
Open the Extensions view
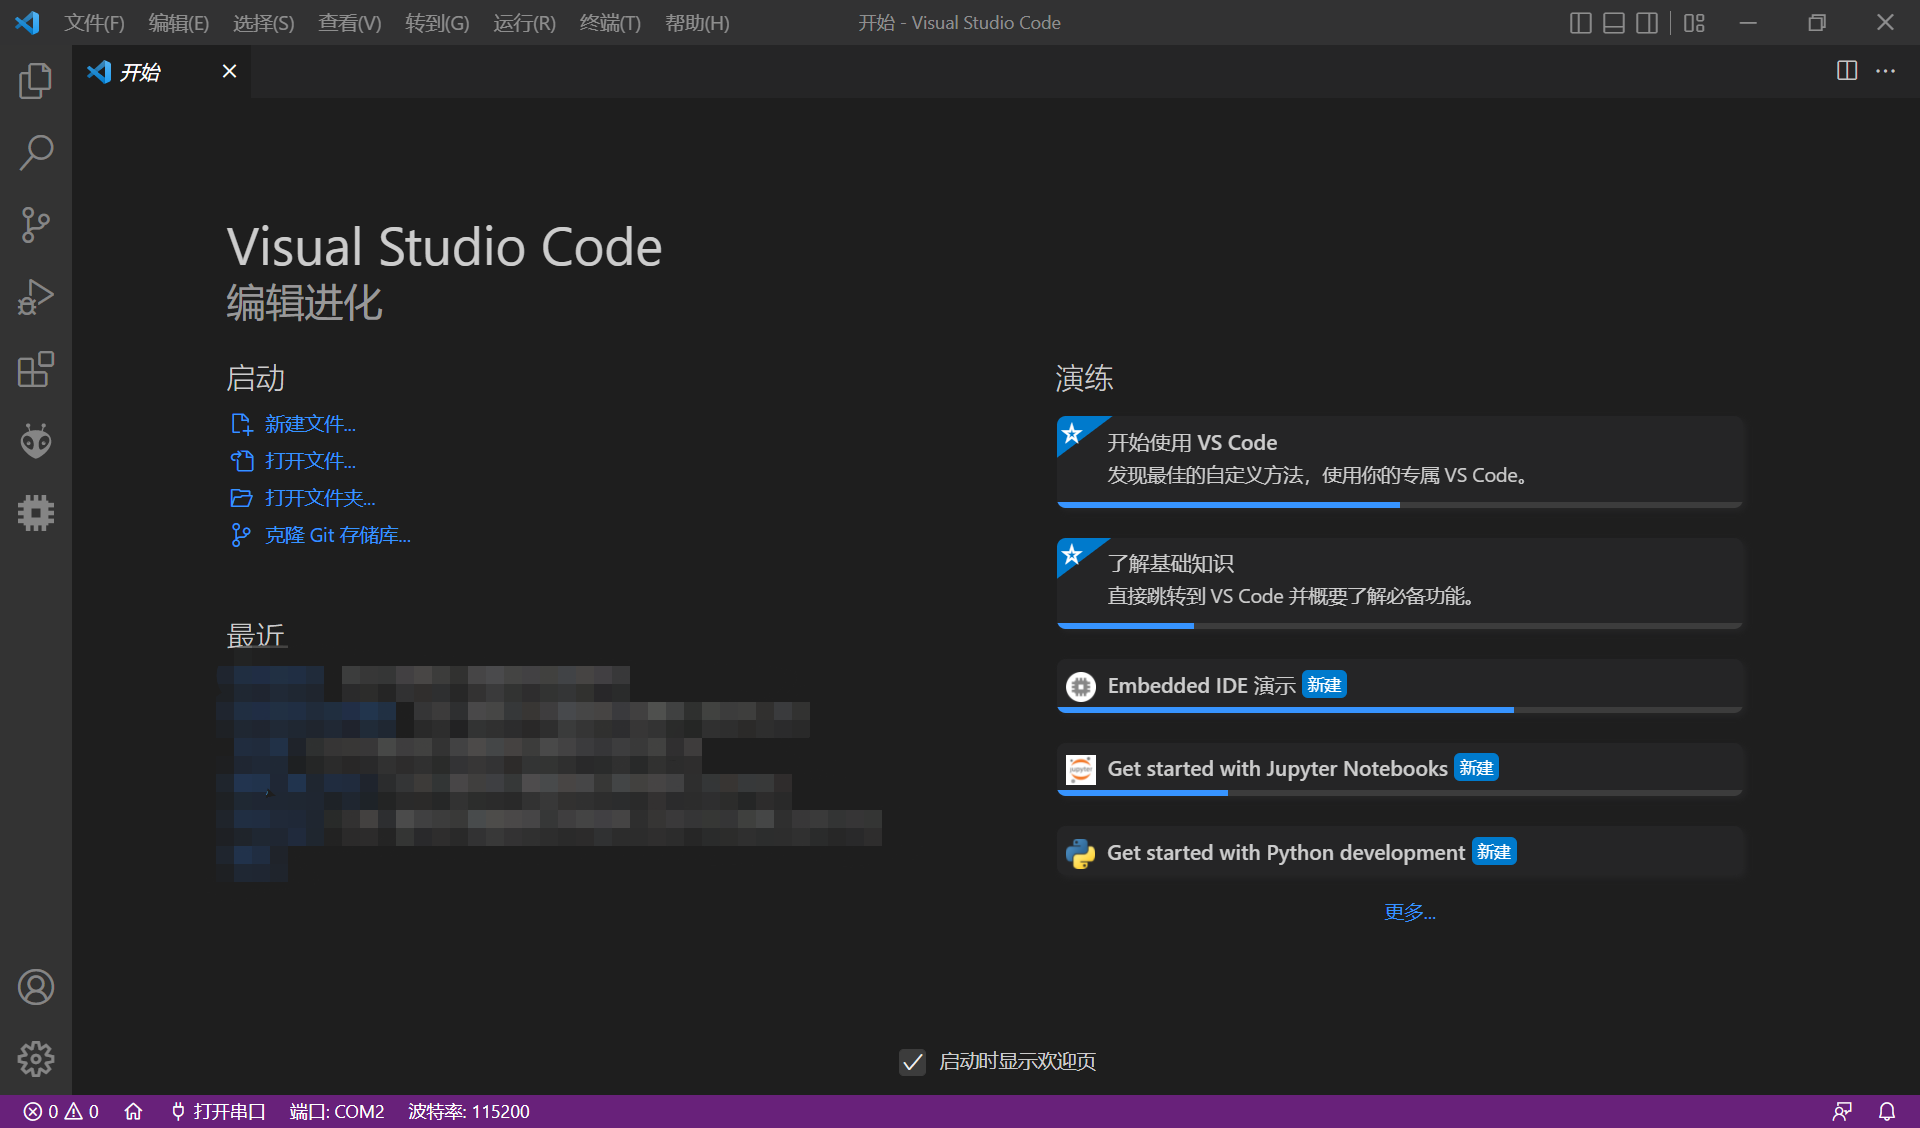pyautogui.click(x=36, y=369)
